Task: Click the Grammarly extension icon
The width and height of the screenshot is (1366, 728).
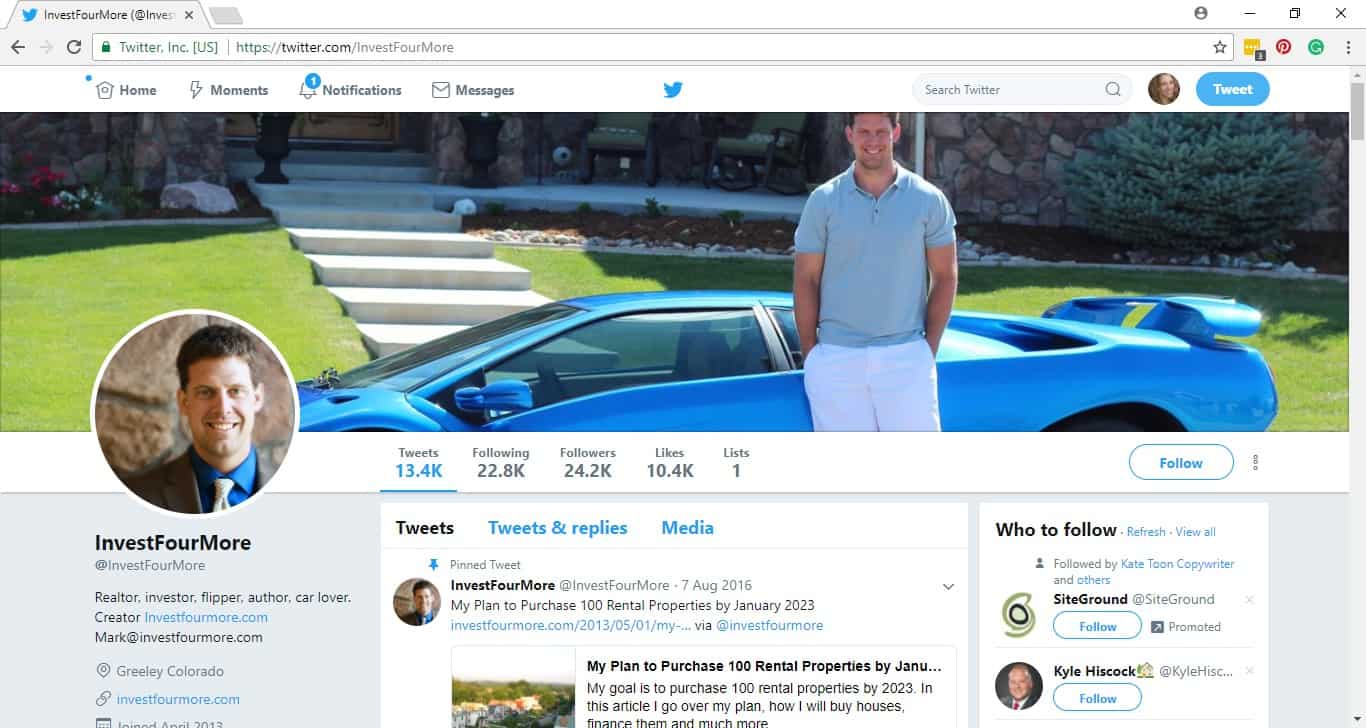Action: click(1316, 47)
